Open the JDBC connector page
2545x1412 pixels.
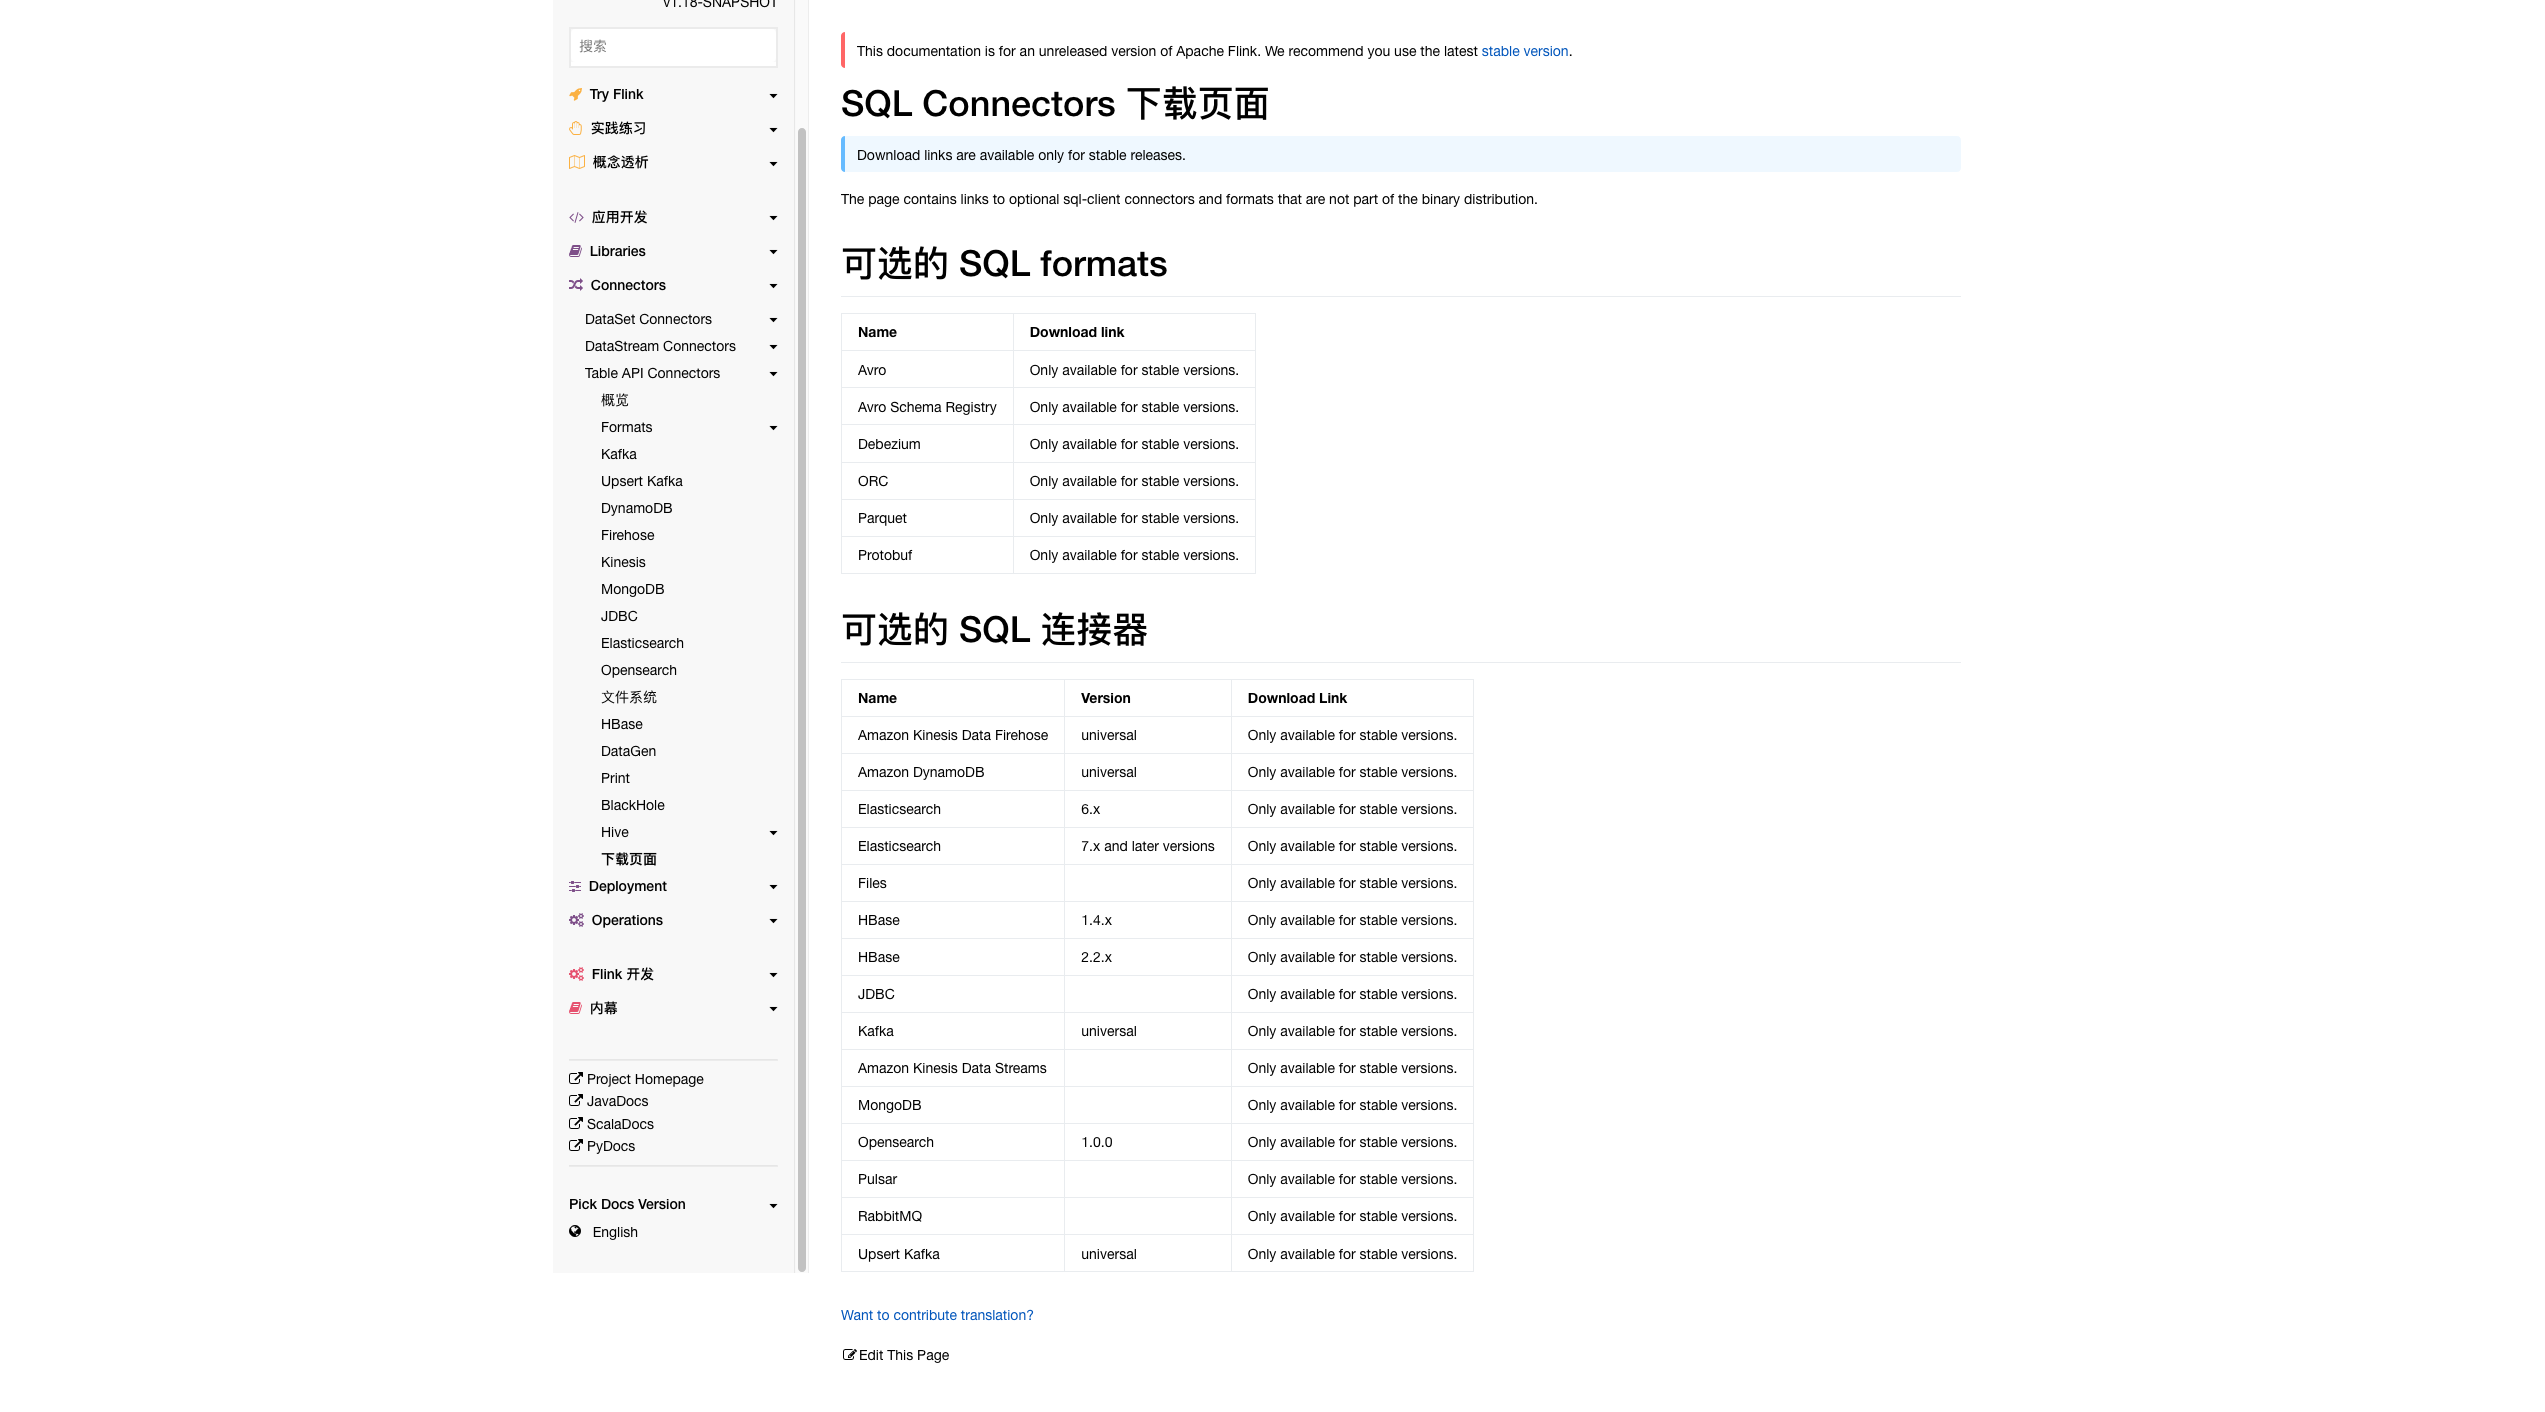point(619,616)
